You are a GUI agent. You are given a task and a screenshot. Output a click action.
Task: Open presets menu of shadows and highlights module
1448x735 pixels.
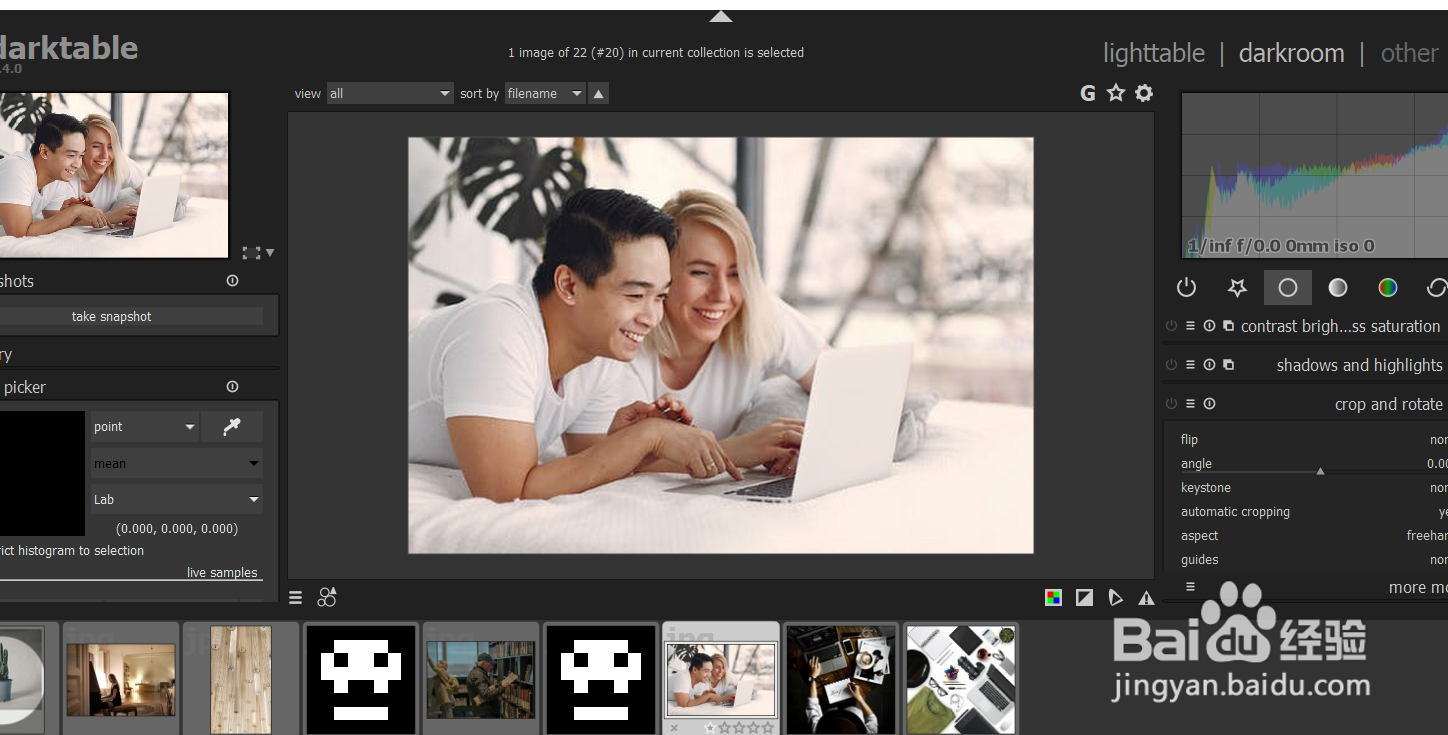1190,365
